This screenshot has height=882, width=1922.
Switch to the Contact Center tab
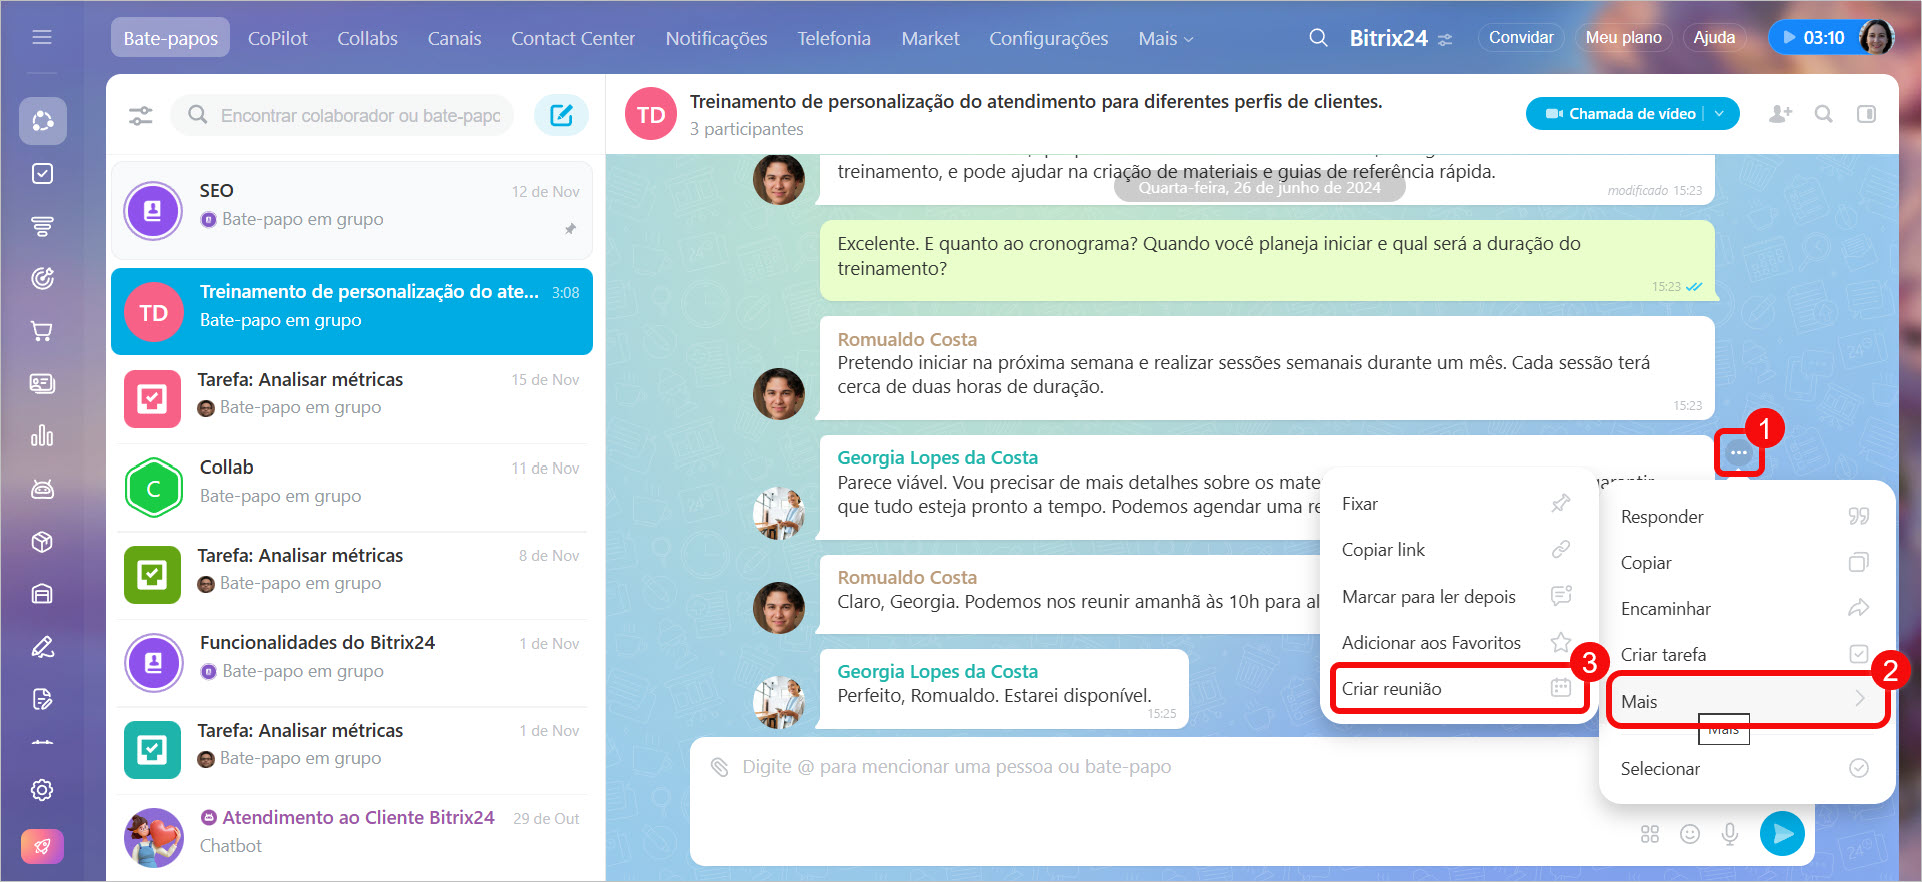[573, 39]
